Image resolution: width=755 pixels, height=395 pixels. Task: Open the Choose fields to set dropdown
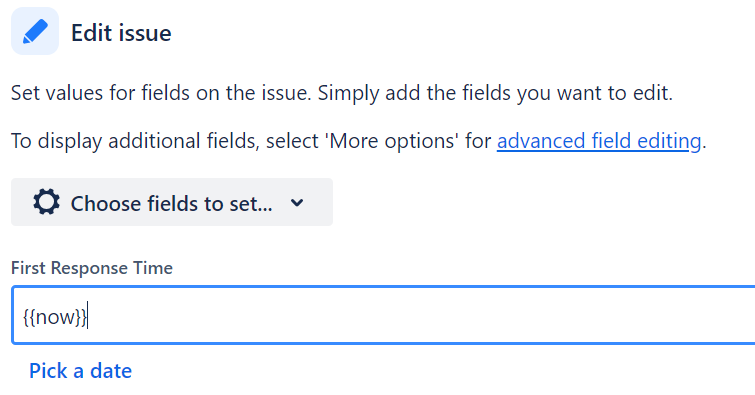(172, 202)
